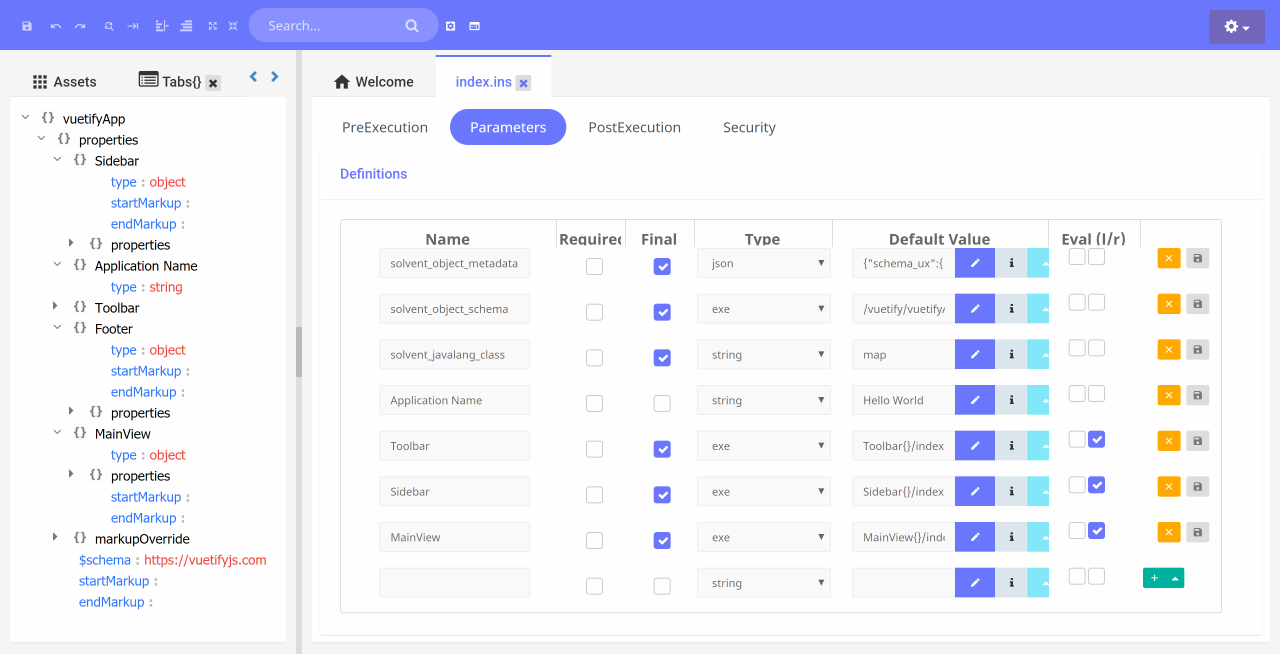Click the Definitions link
The image size is (1280, 654).
(373, 173)
